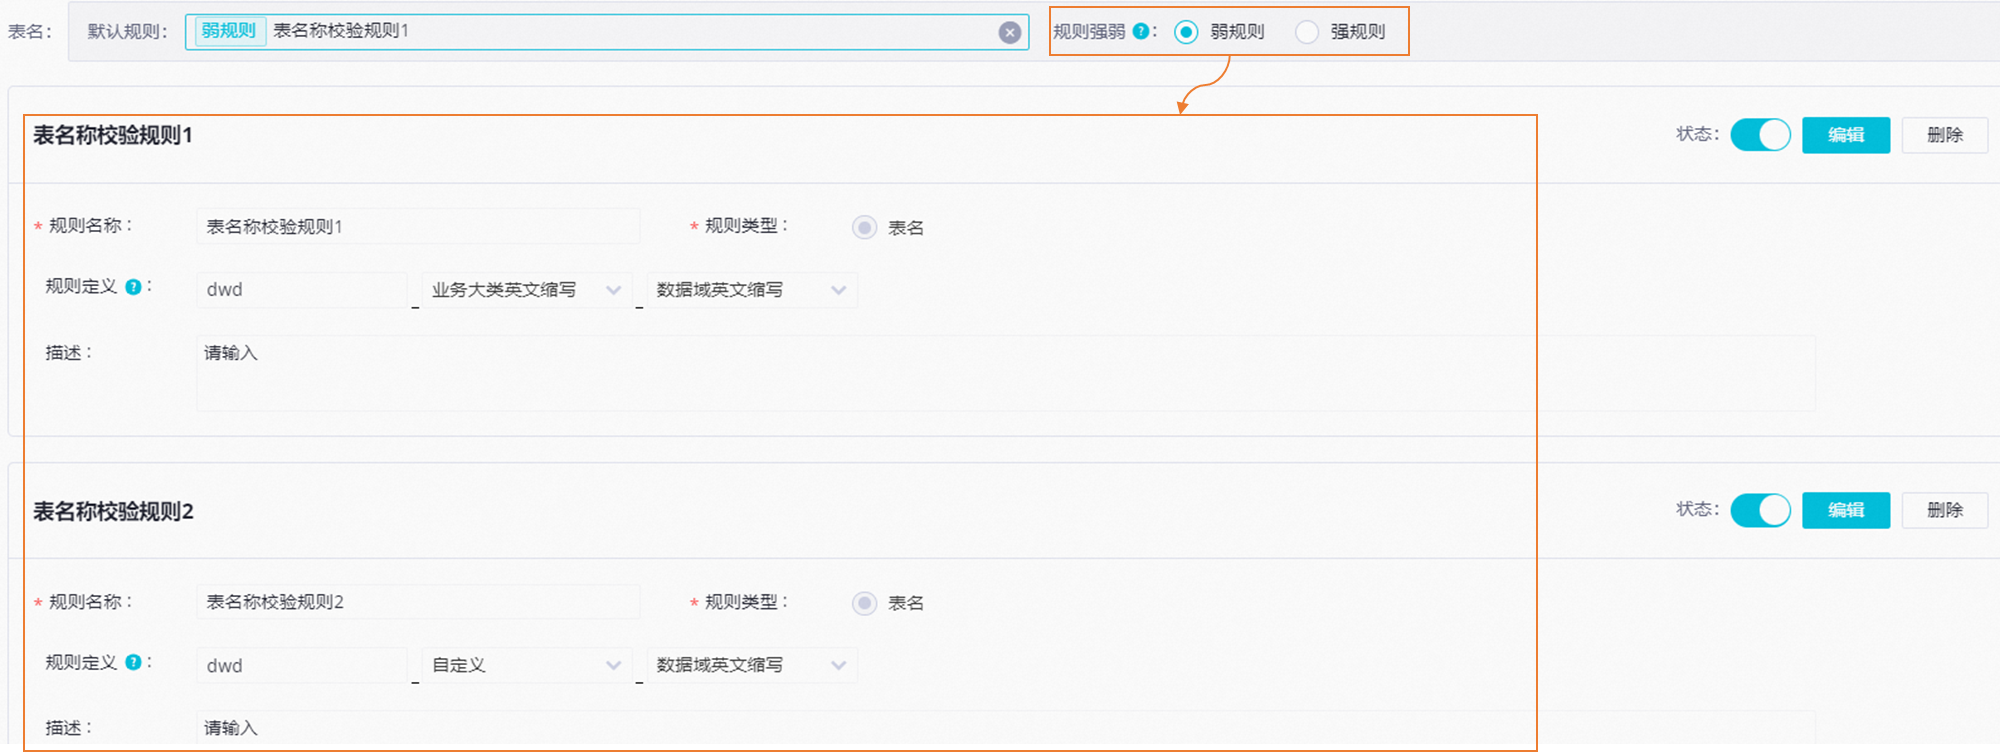Viewport: 2000px width, 752px height.
Task: Click the 规则名称 field containing 表名称校验规则2
Action: point(418,602)
